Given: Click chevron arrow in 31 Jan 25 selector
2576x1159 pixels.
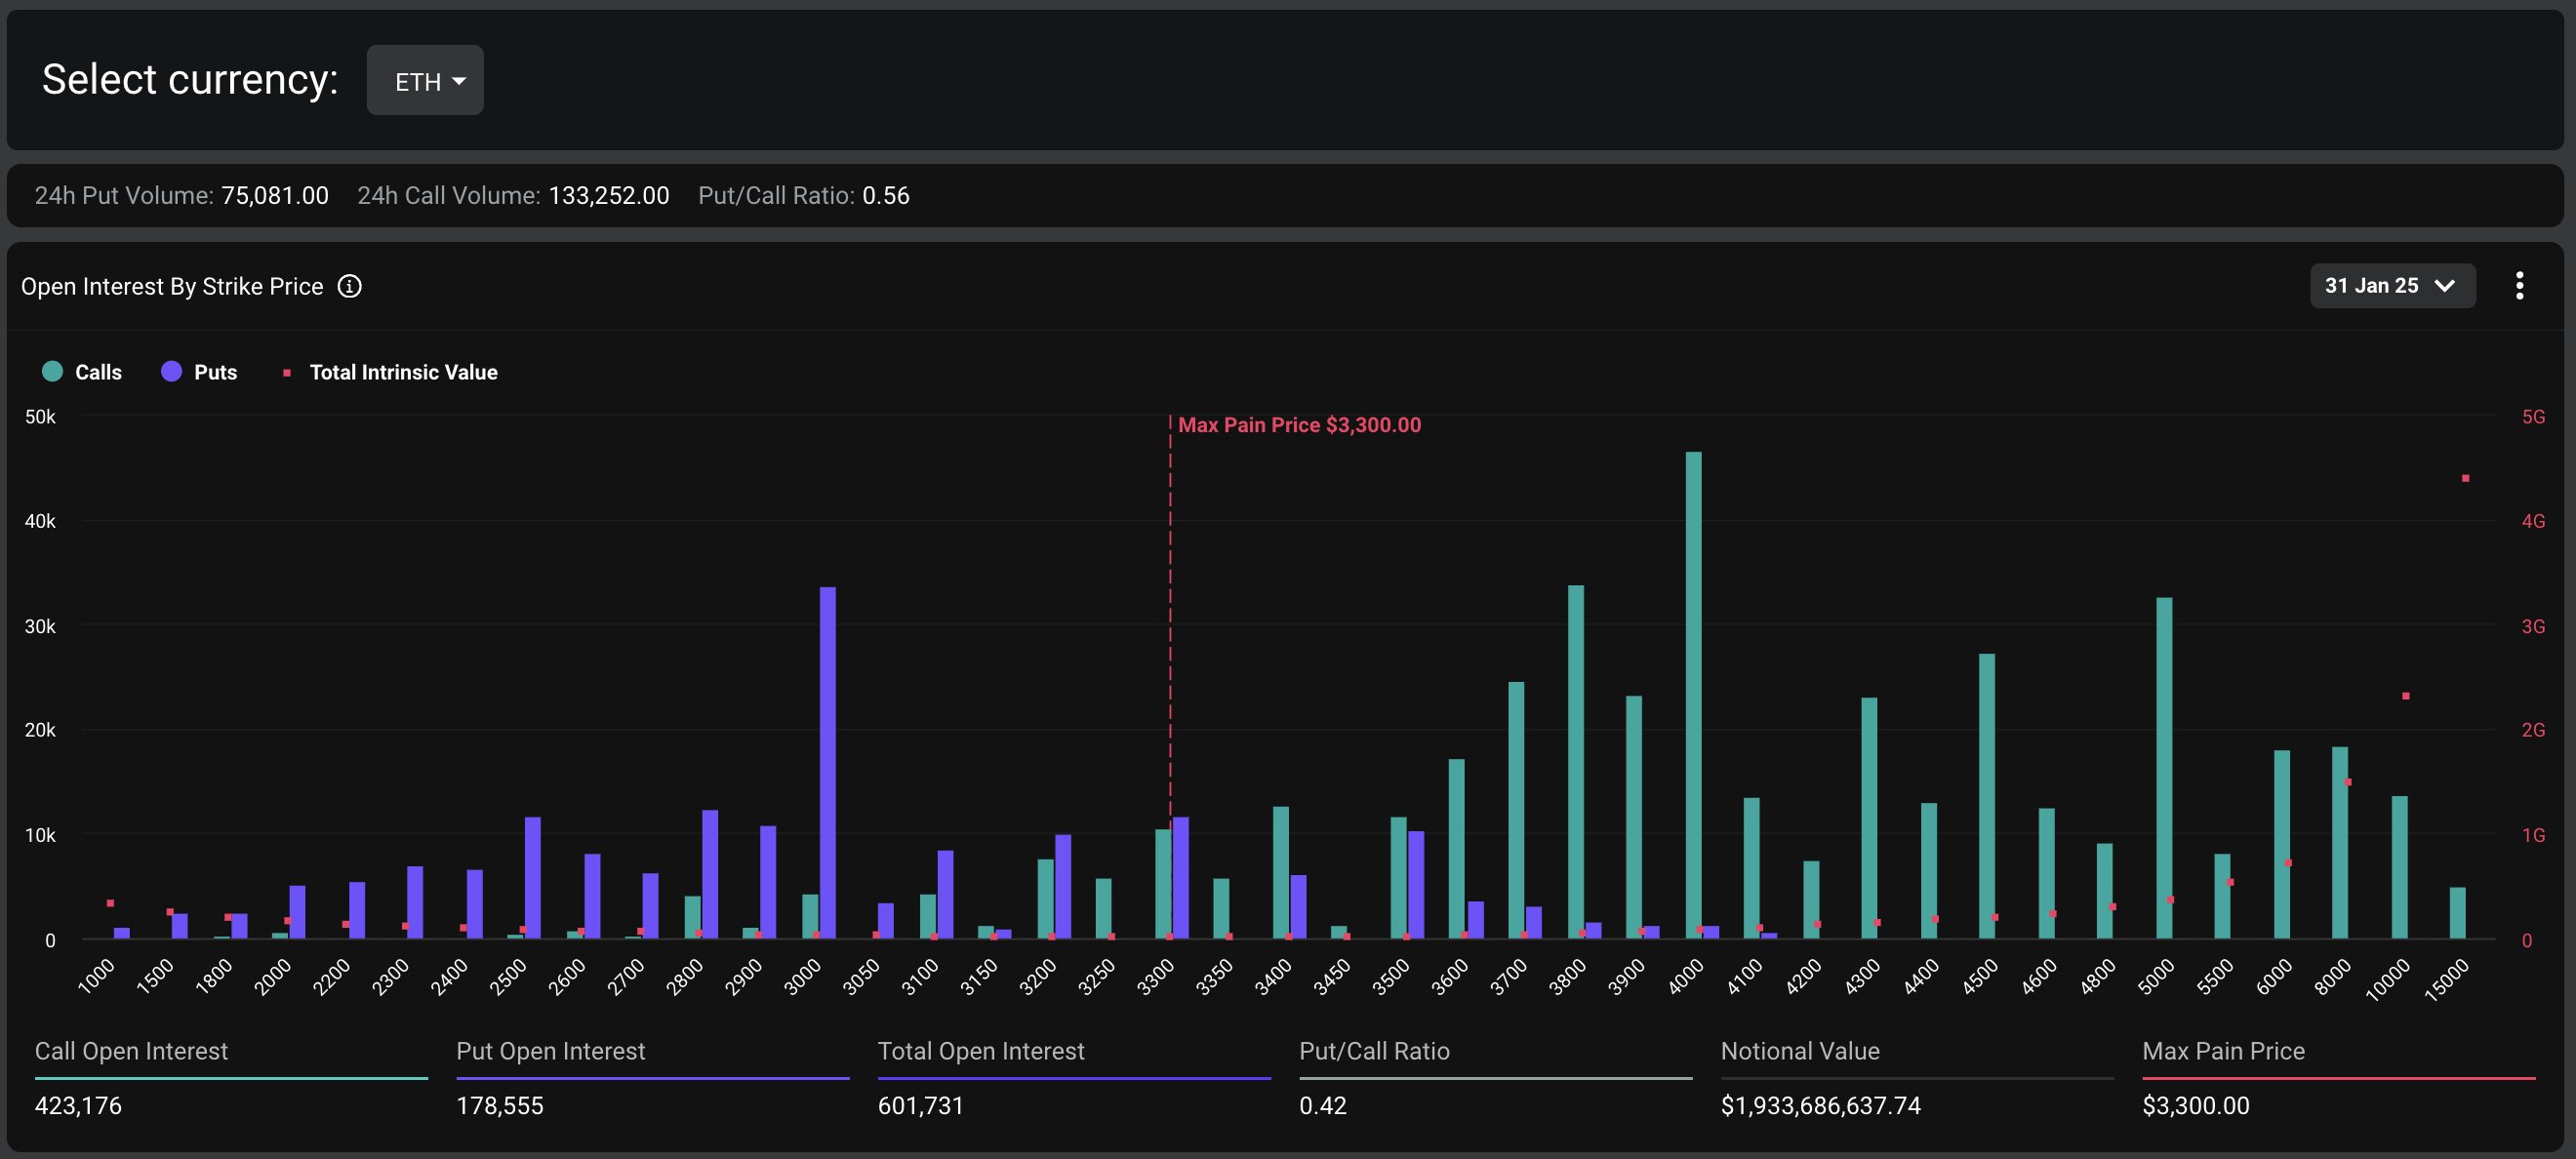Looking at the screenshot, I should point(2444,286).
